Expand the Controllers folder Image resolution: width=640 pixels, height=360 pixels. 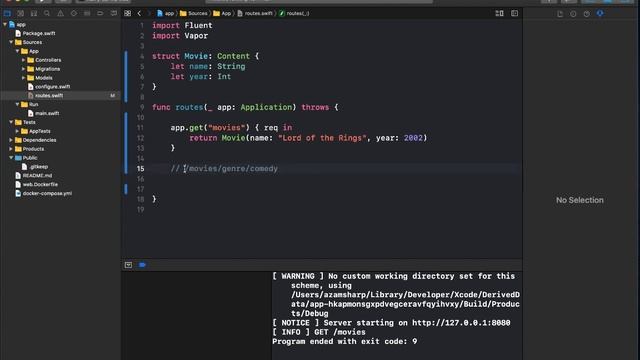coord(23,60)
